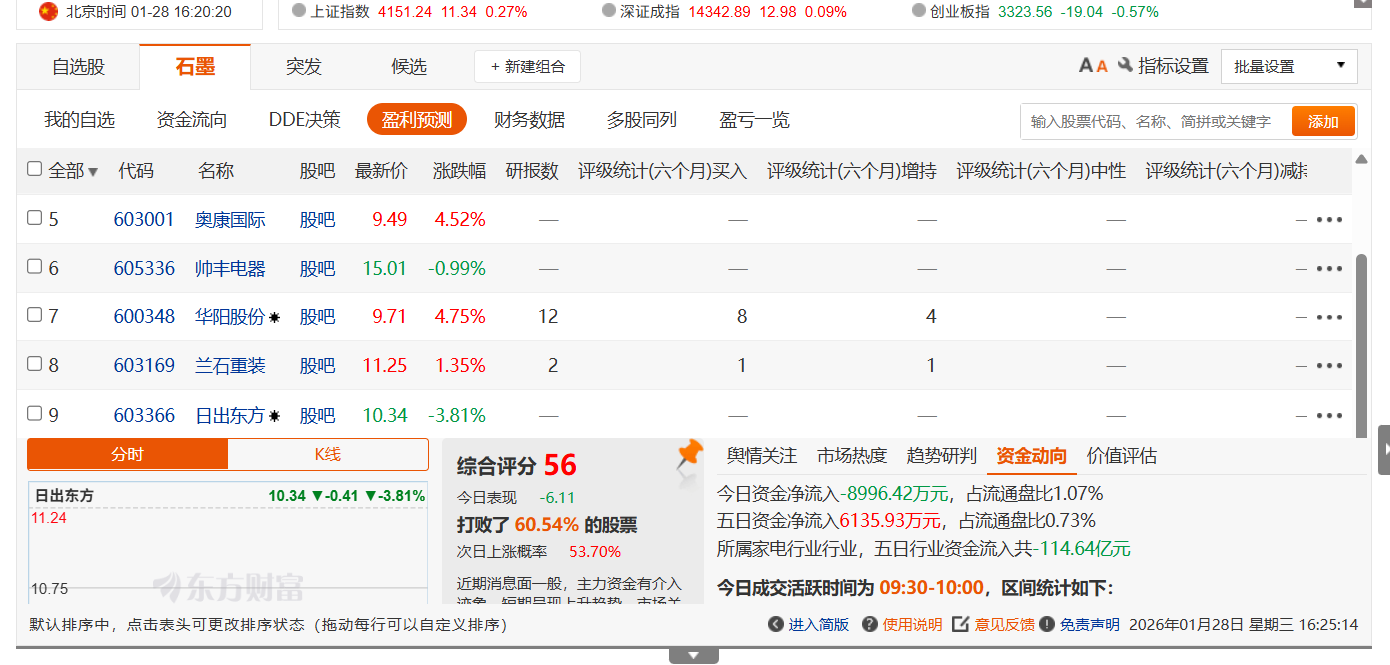This screenshot has width=1390, height=665.
Task: Click the 进入简版 link
Action: [819, 625]
